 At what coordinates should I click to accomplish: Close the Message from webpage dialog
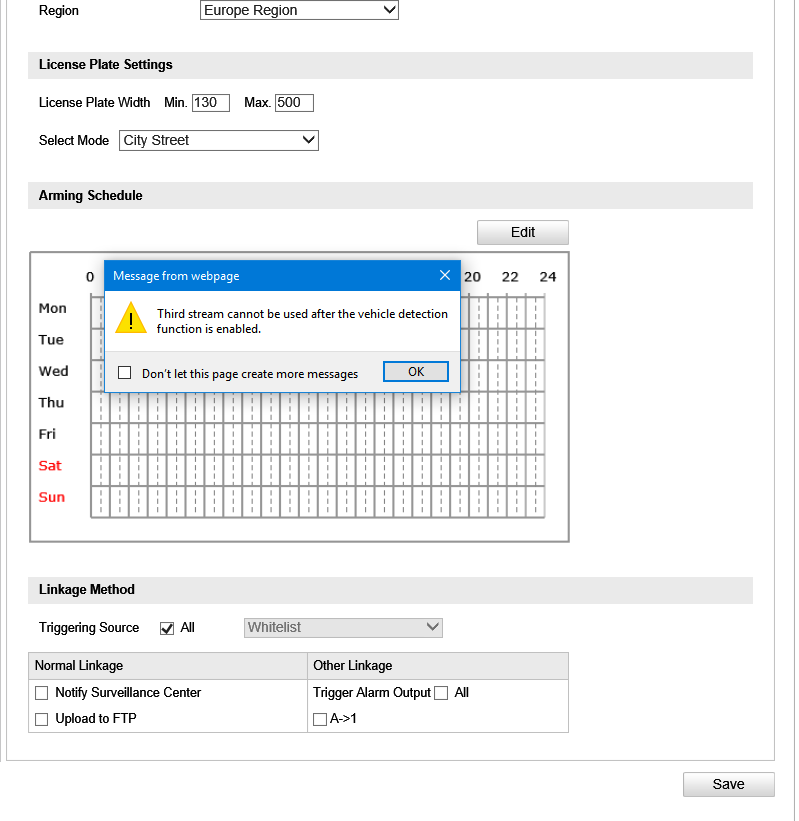pos(445,276)
